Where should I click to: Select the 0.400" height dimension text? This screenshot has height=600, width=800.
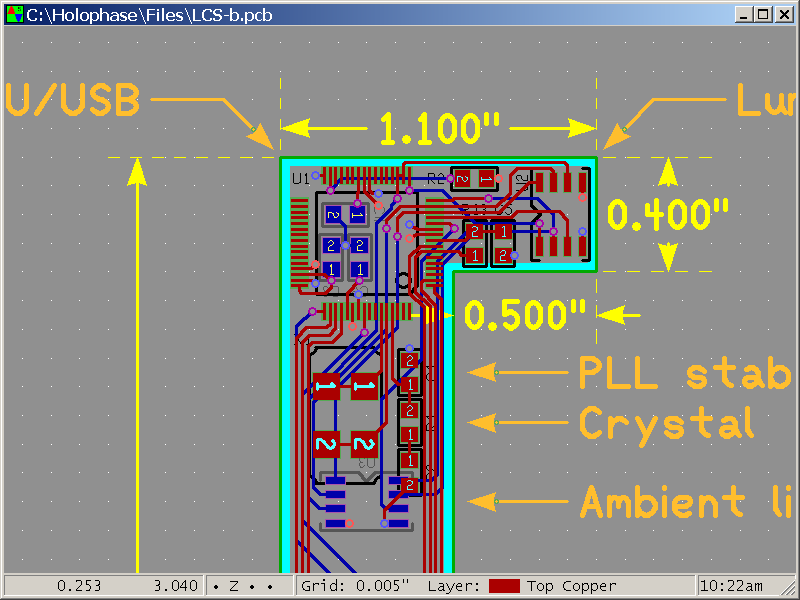(668, 215)
